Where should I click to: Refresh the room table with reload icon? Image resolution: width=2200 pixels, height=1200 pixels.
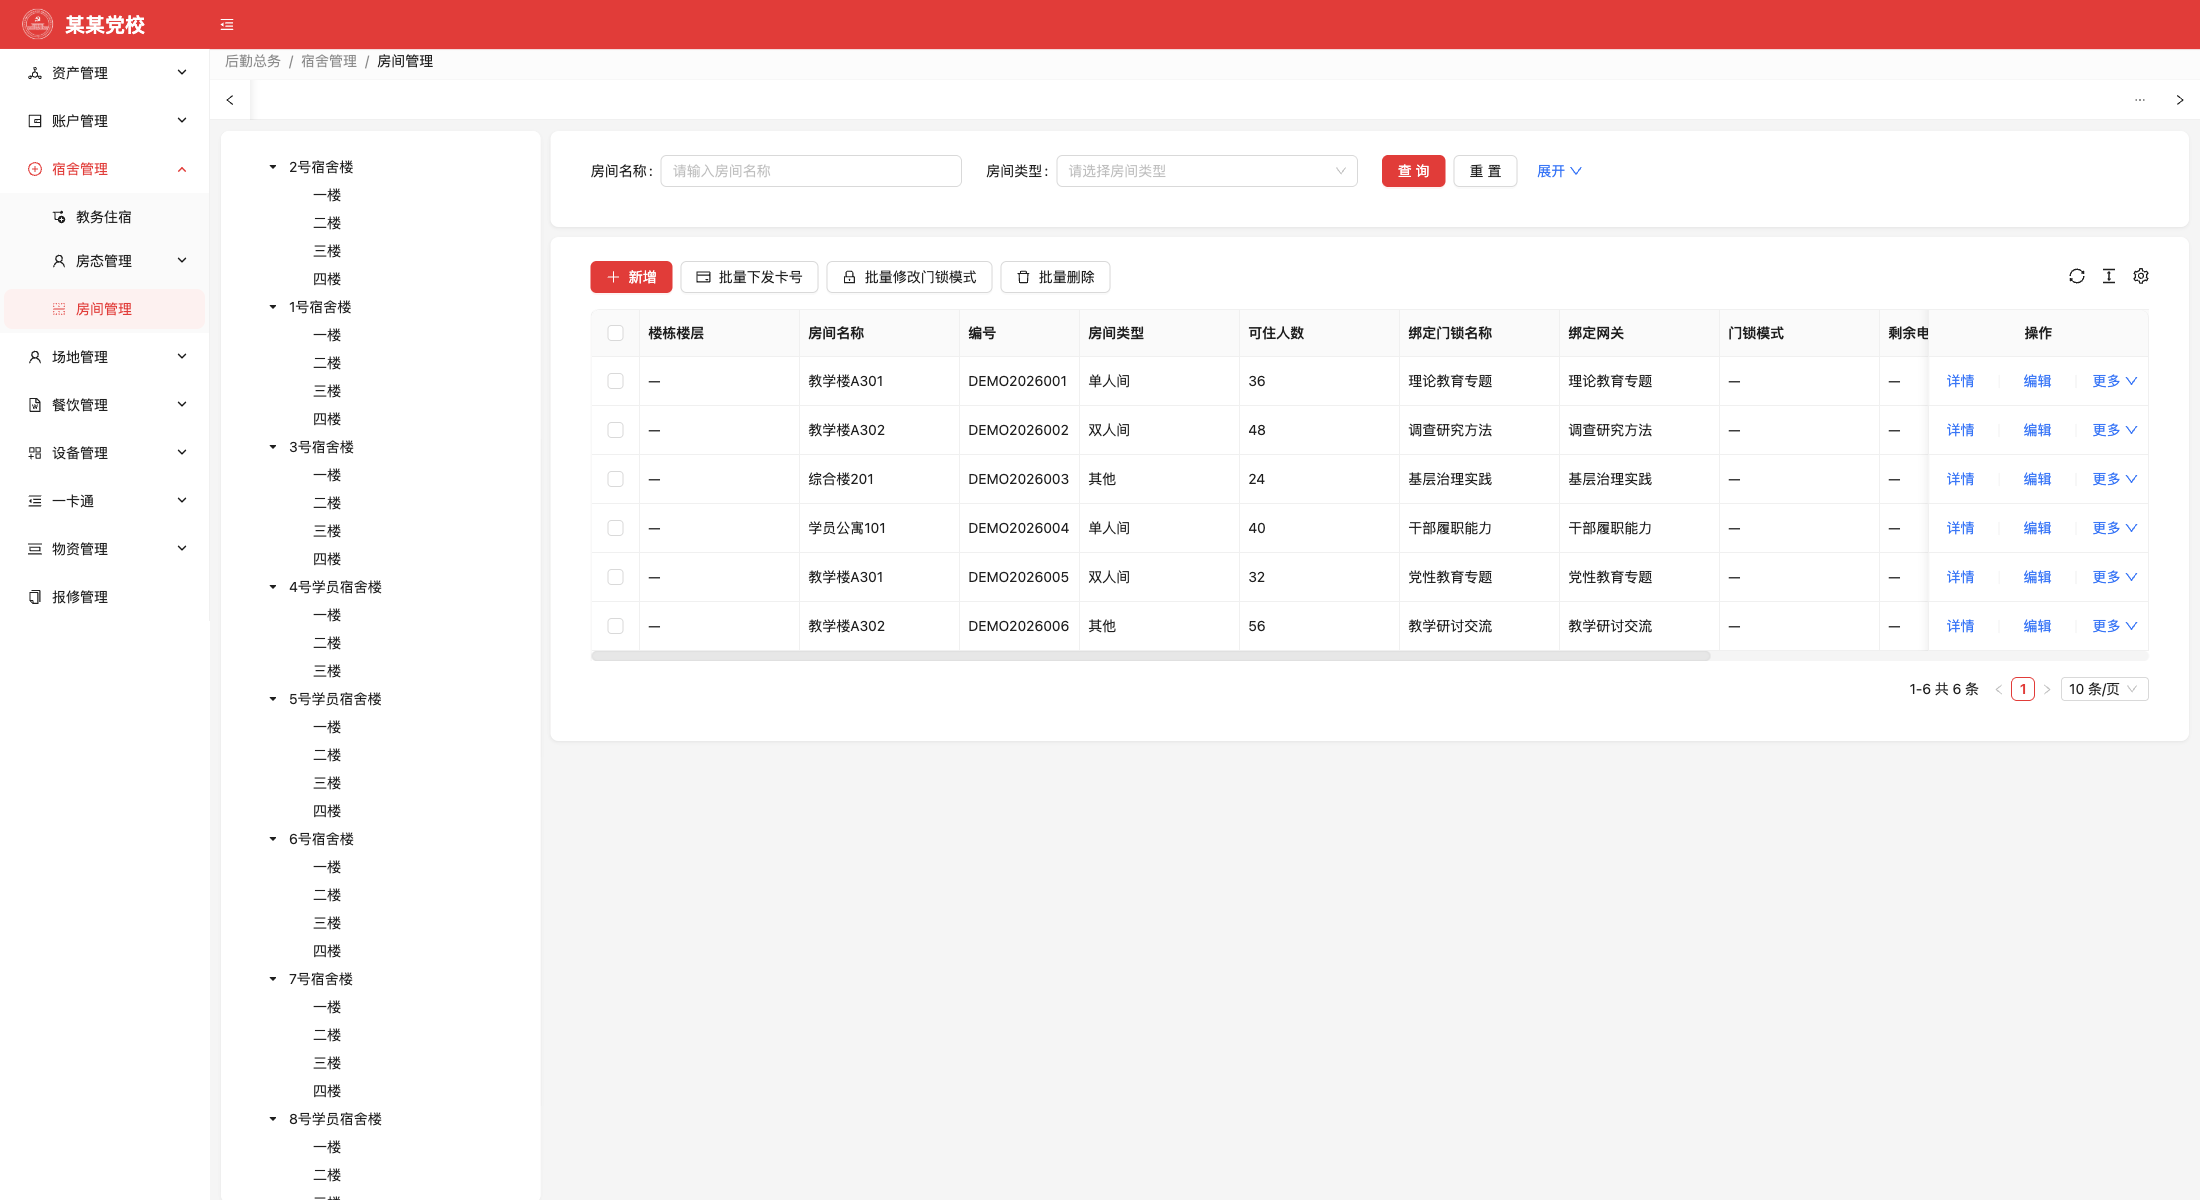[2077, 276]
